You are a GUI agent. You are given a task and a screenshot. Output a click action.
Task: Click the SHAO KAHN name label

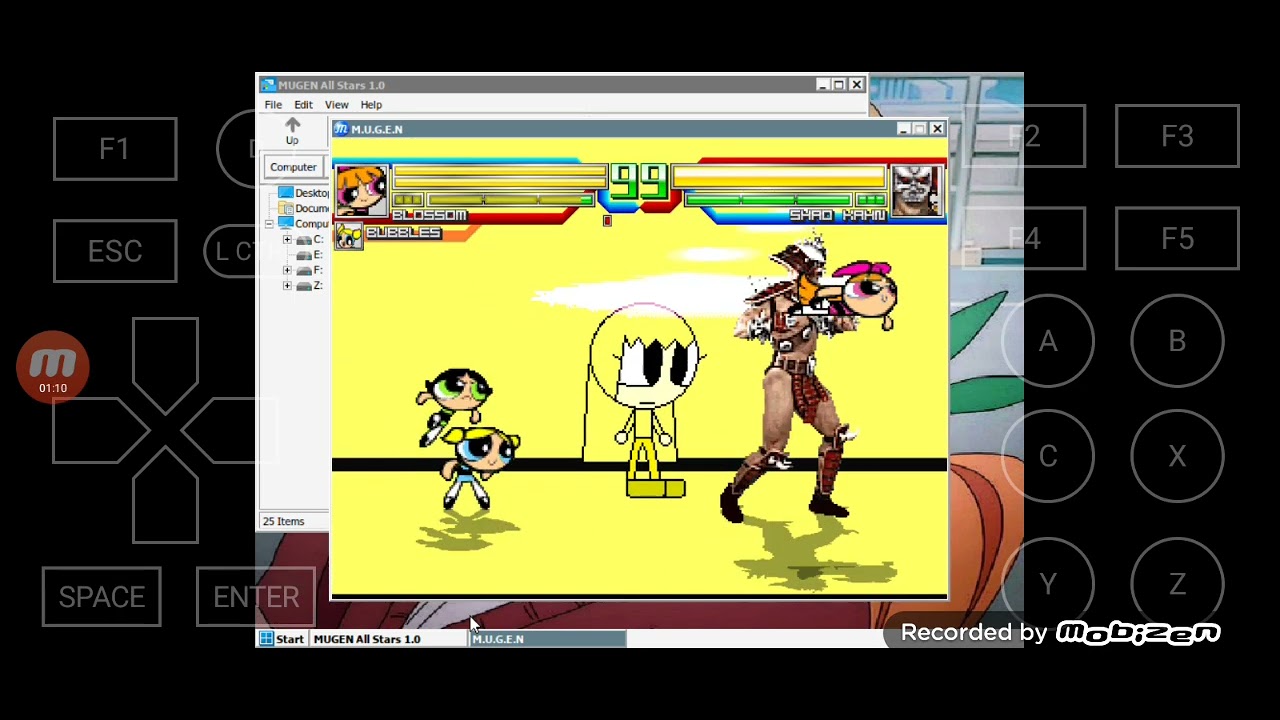pyautogui.click(x=838, y=215)
